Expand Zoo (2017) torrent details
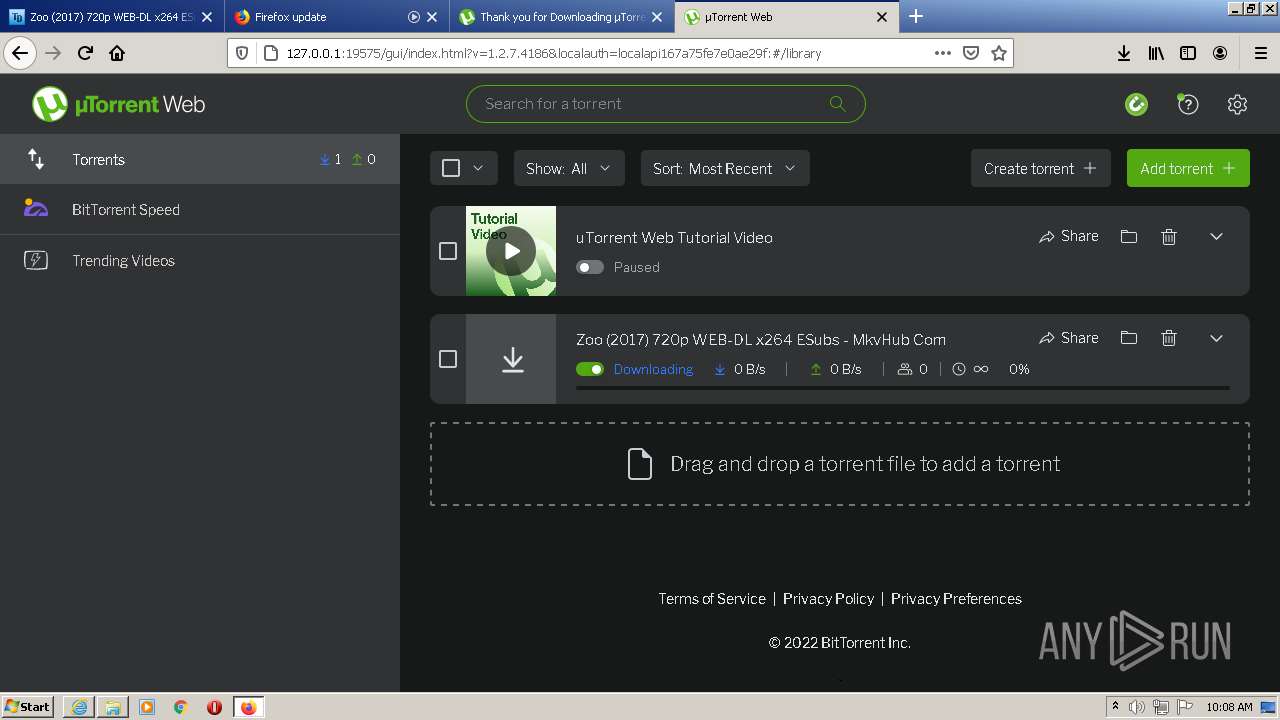1280x720 pixels. point(1216,338)
